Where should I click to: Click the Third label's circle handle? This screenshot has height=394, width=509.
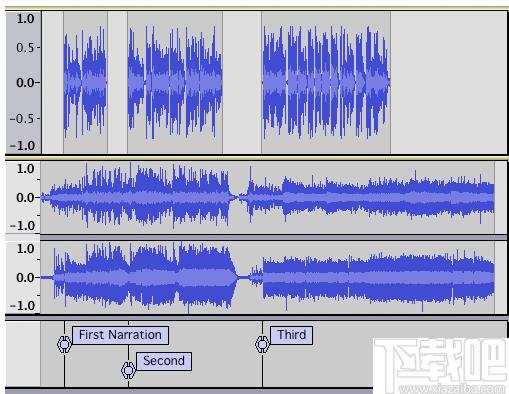coord(262,344)
